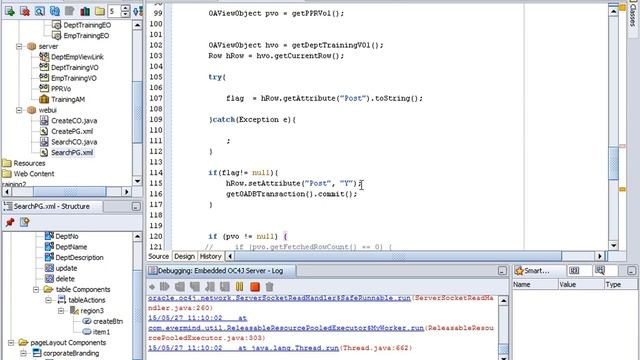Click the Web Content folder
Screen dimensions: 640x360
pos(34,173)
